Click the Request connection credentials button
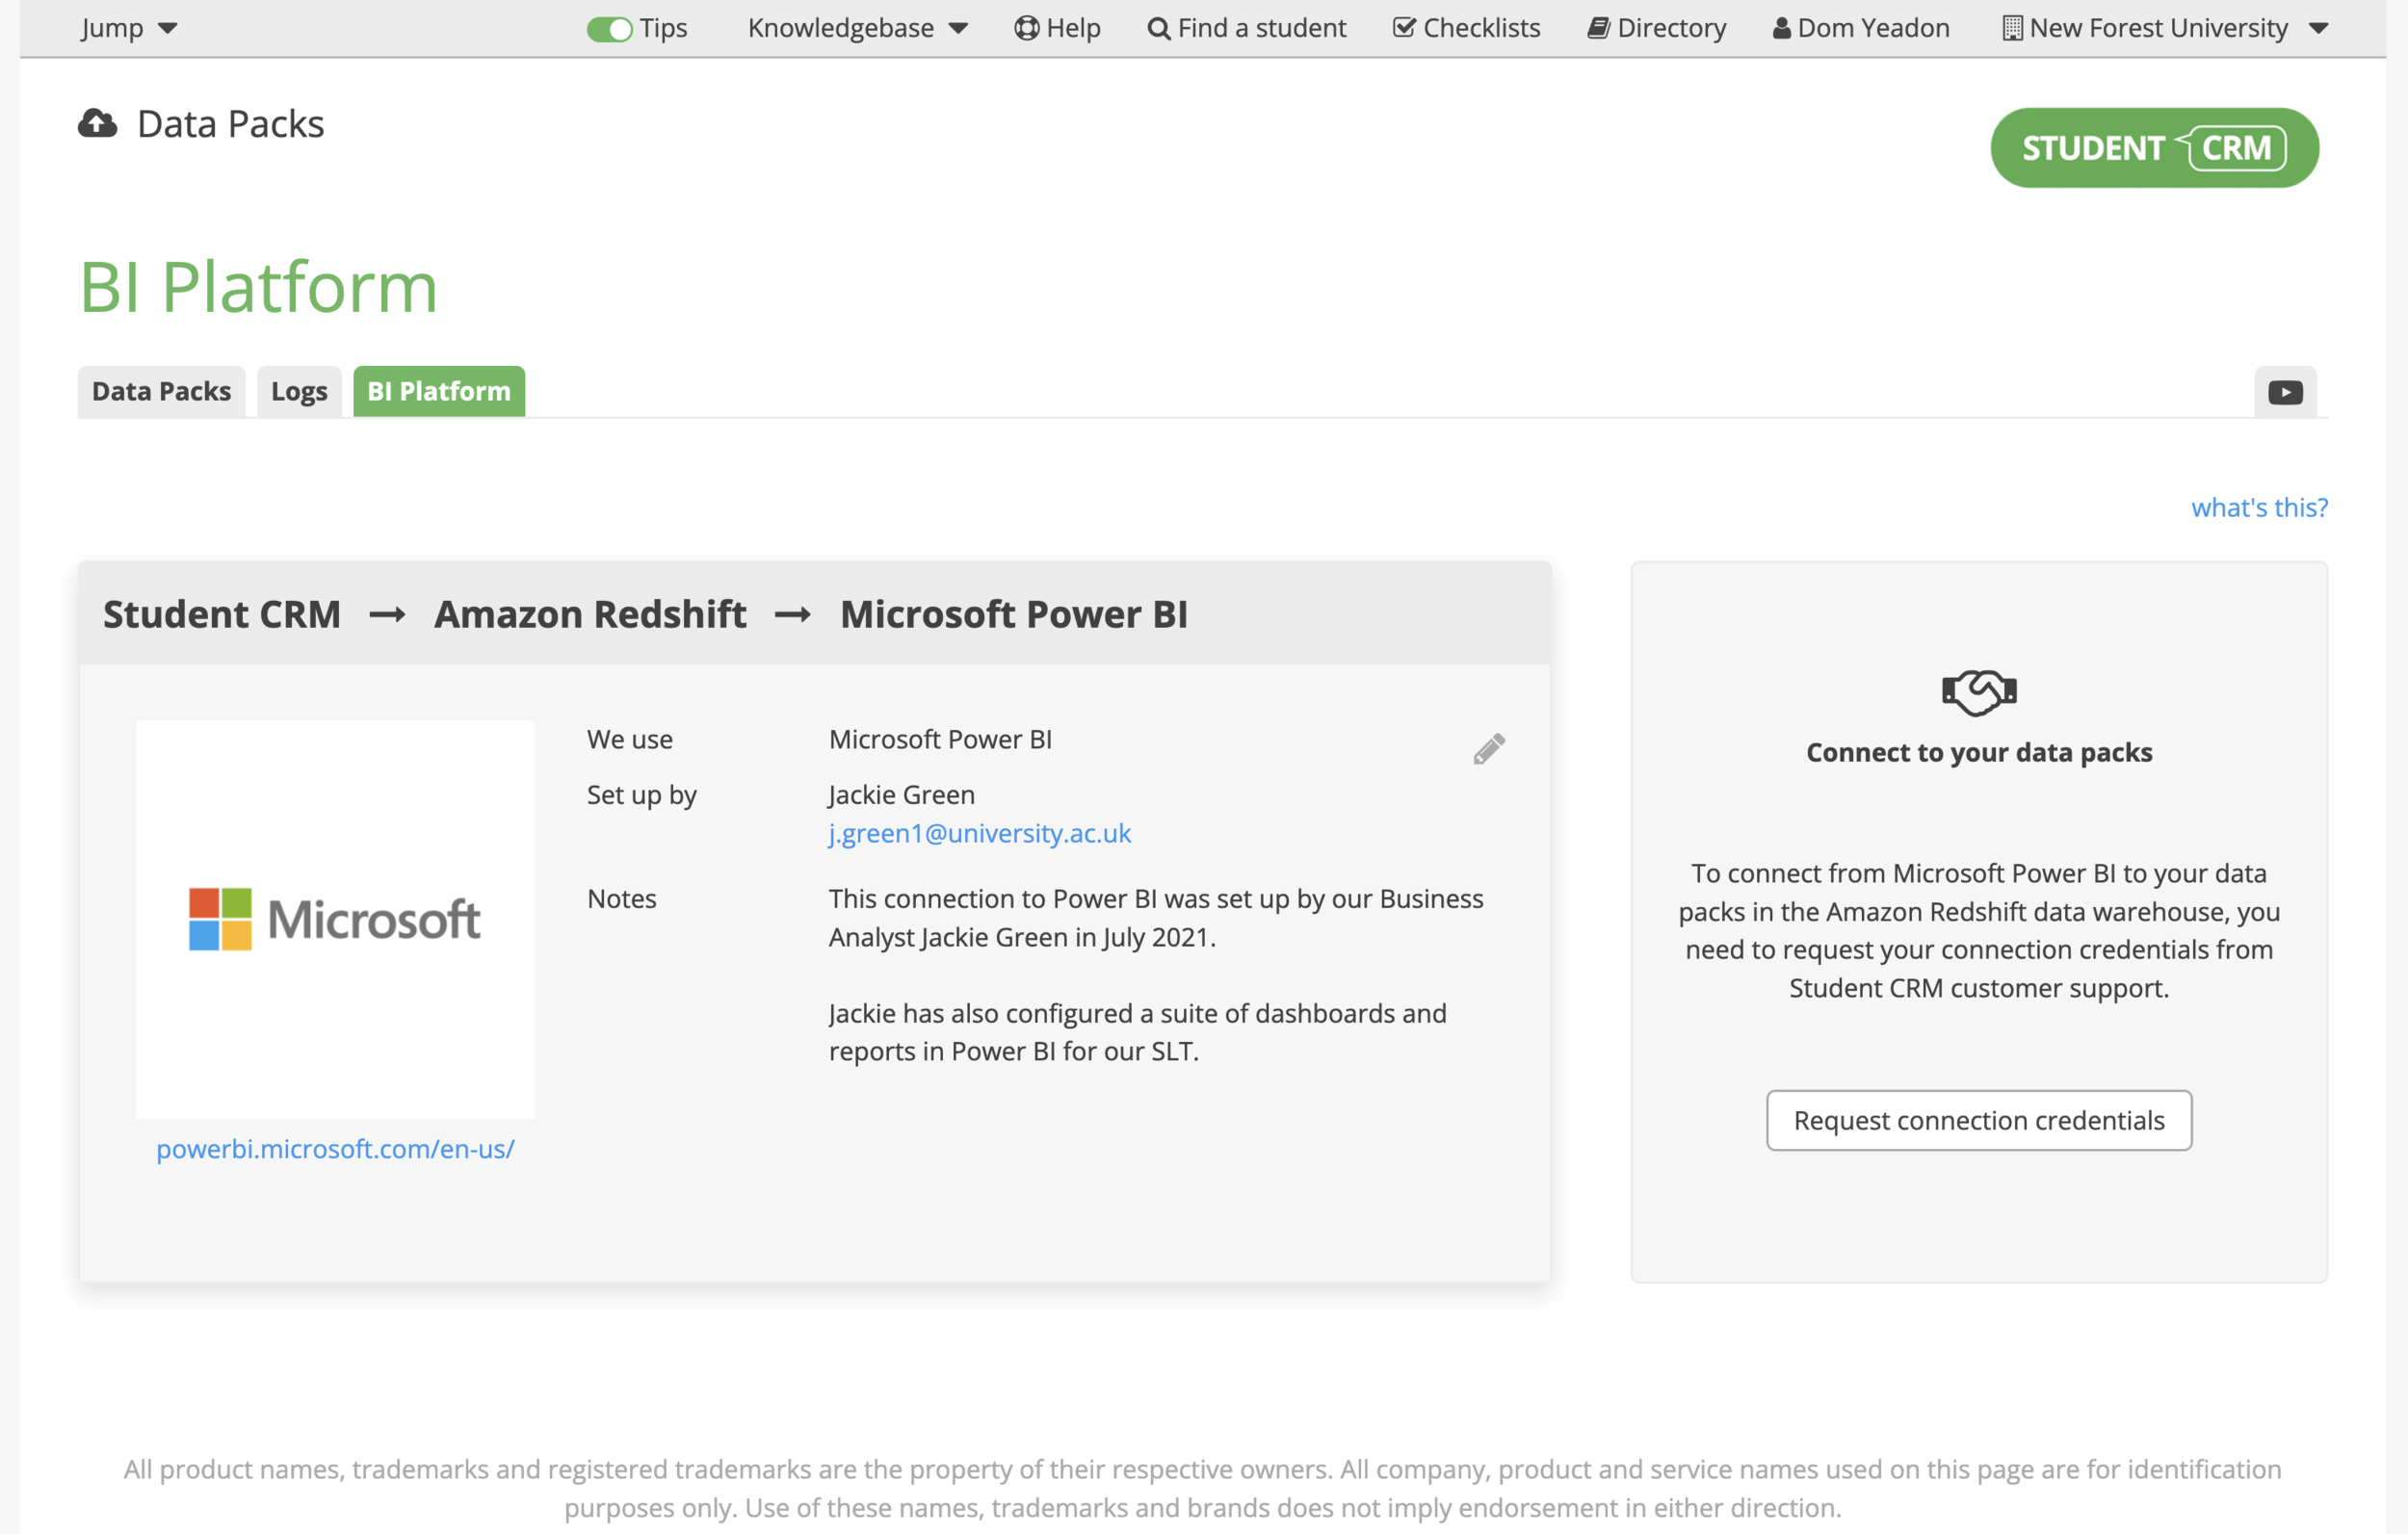The image size is (2408, 1534). click(1978, 1120)
